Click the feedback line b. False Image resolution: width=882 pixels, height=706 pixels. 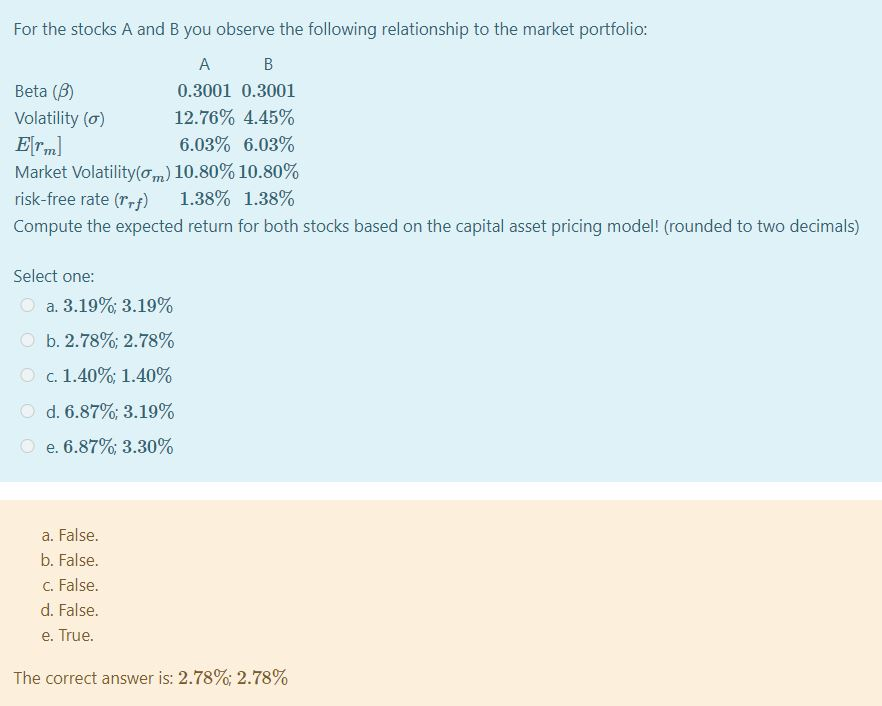pyautogui.click(x=70, y=560)
